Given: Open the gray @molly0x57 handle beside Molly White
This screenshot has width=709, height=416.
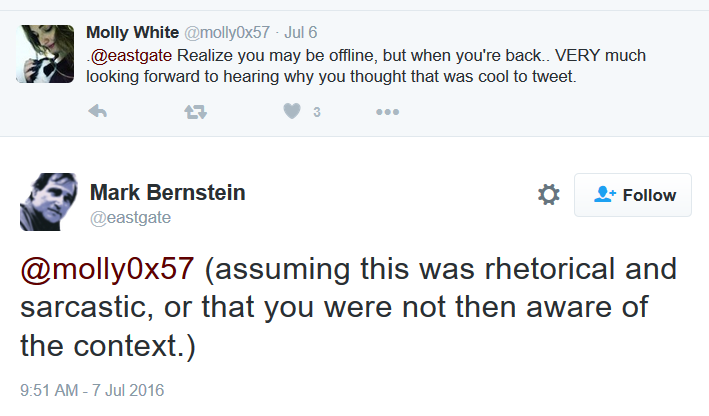Looking at the screenshot, I should (x=227, y=33).
